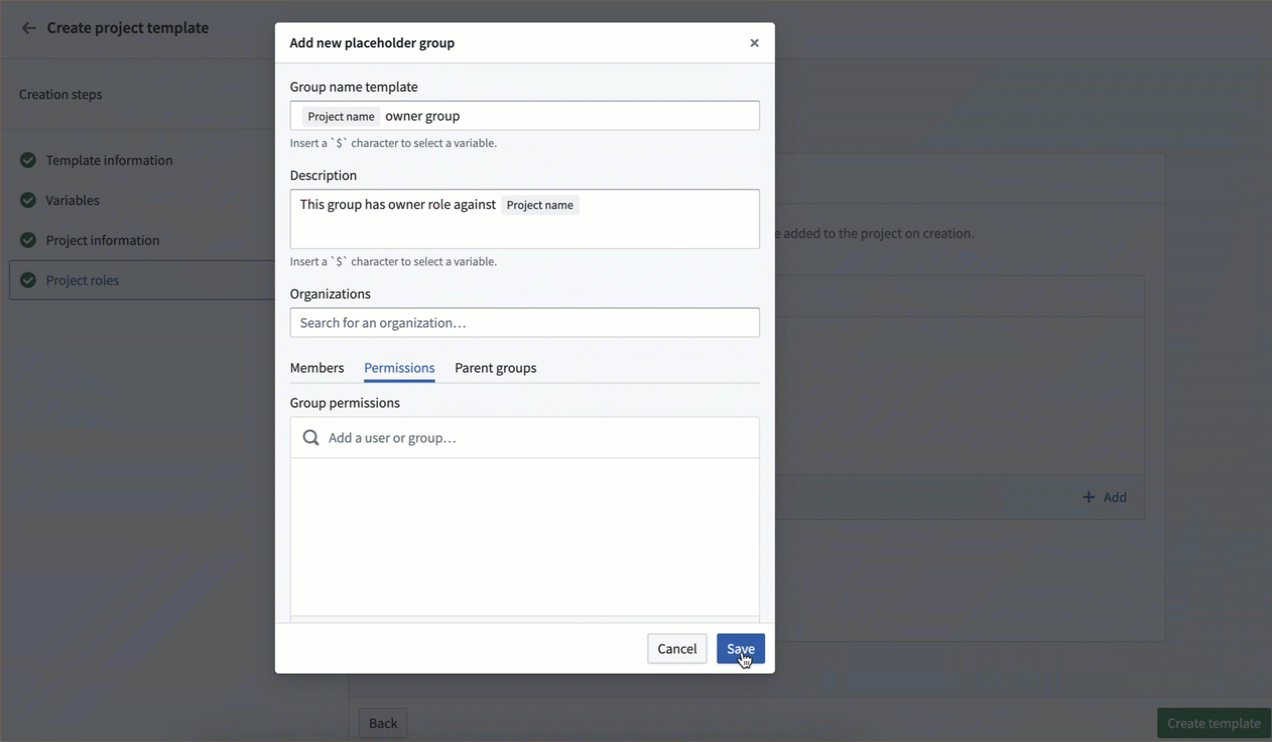Close the Add new placeholder group dialog

coord(754,43)
